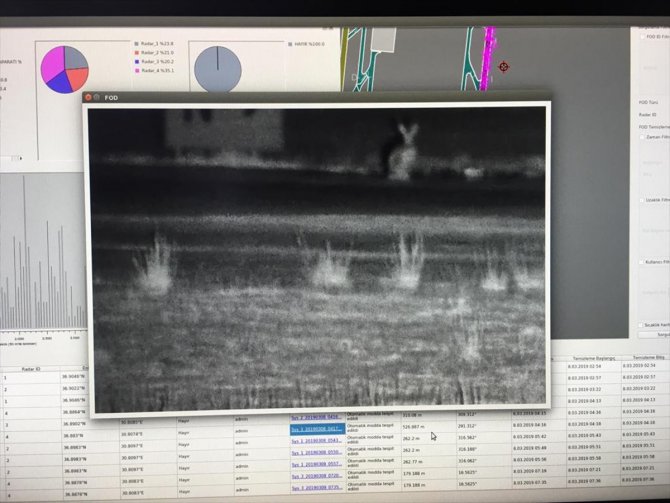
Task: Open the highlighted fod file link at 526.097 m
Action: pos(316,427)
